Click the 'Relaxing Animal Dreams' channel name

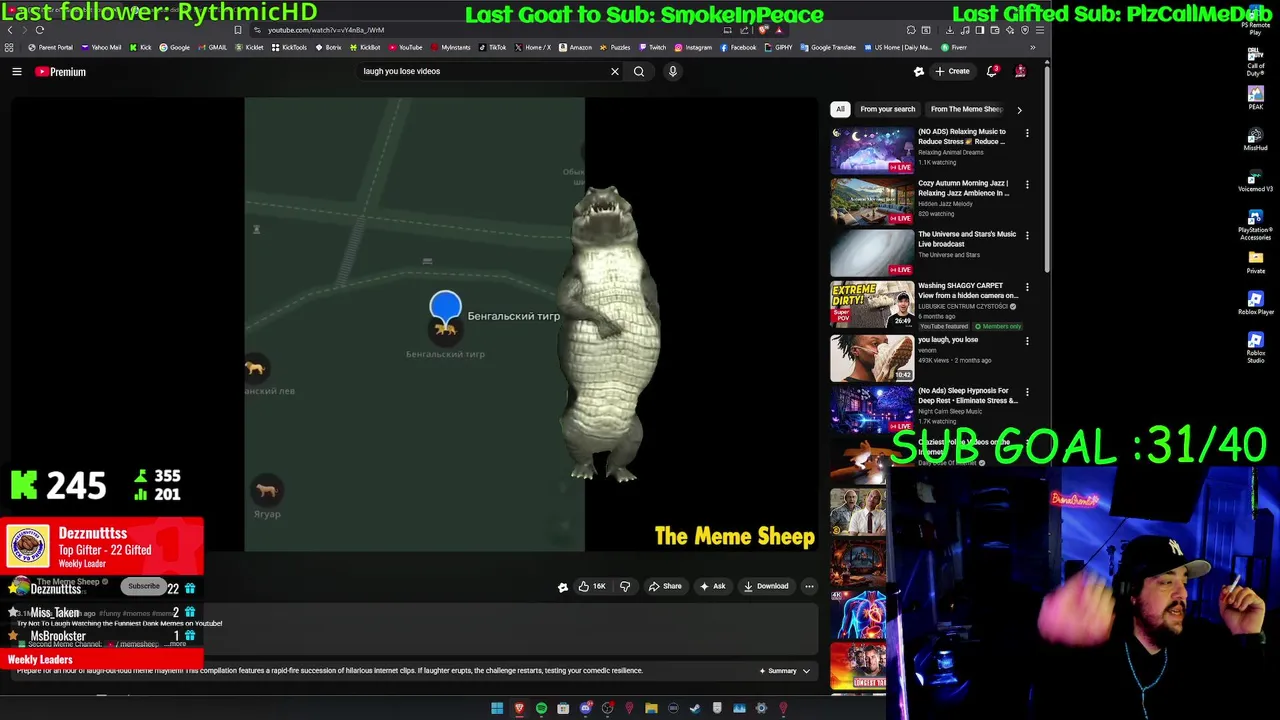click(950, 152)
